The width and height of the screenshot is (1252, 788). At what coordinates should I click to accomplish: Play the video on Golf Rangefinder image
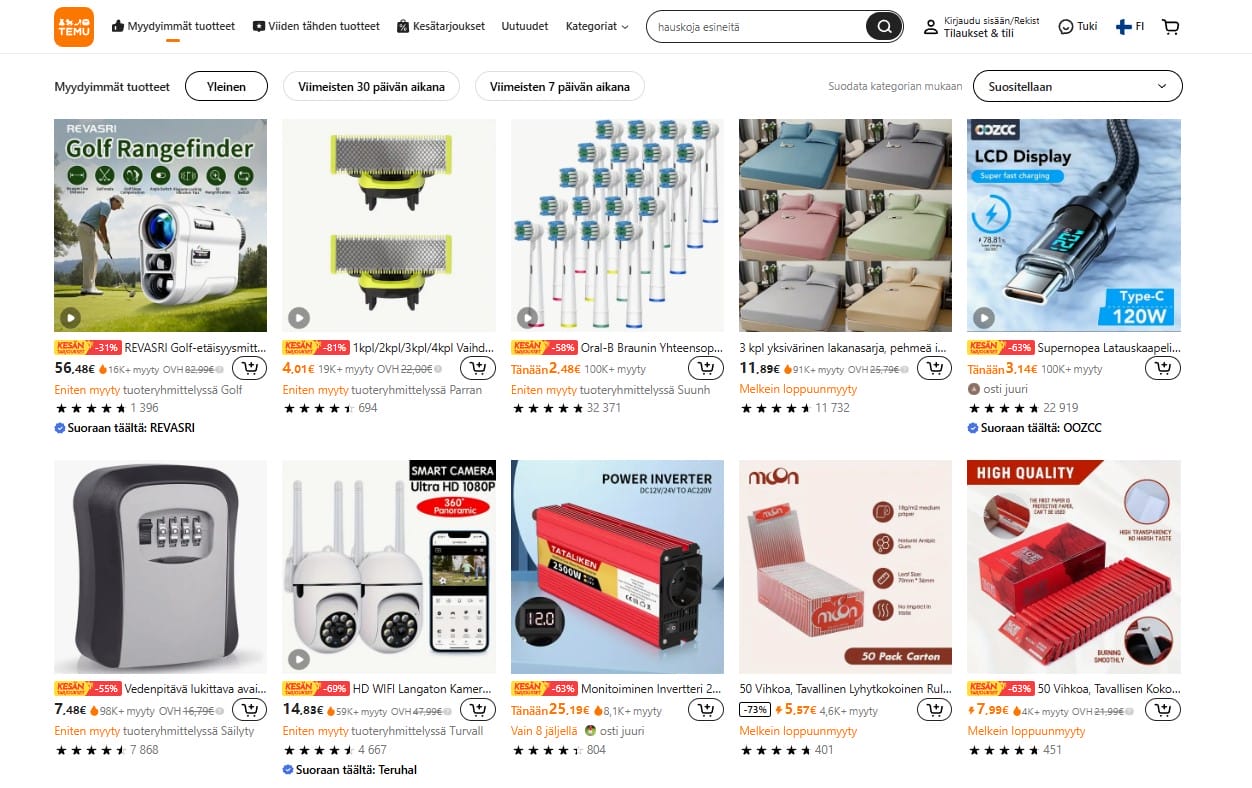70,318
